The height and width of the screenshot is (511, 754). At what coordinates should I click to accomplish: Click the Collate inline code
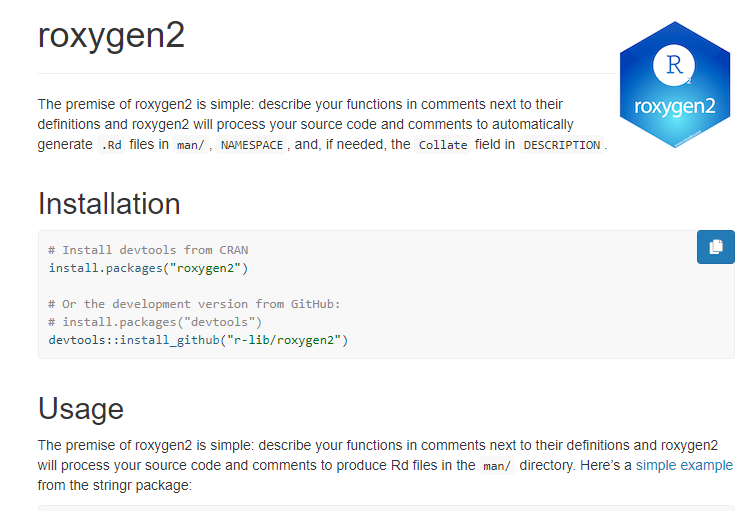pos(443,145)
